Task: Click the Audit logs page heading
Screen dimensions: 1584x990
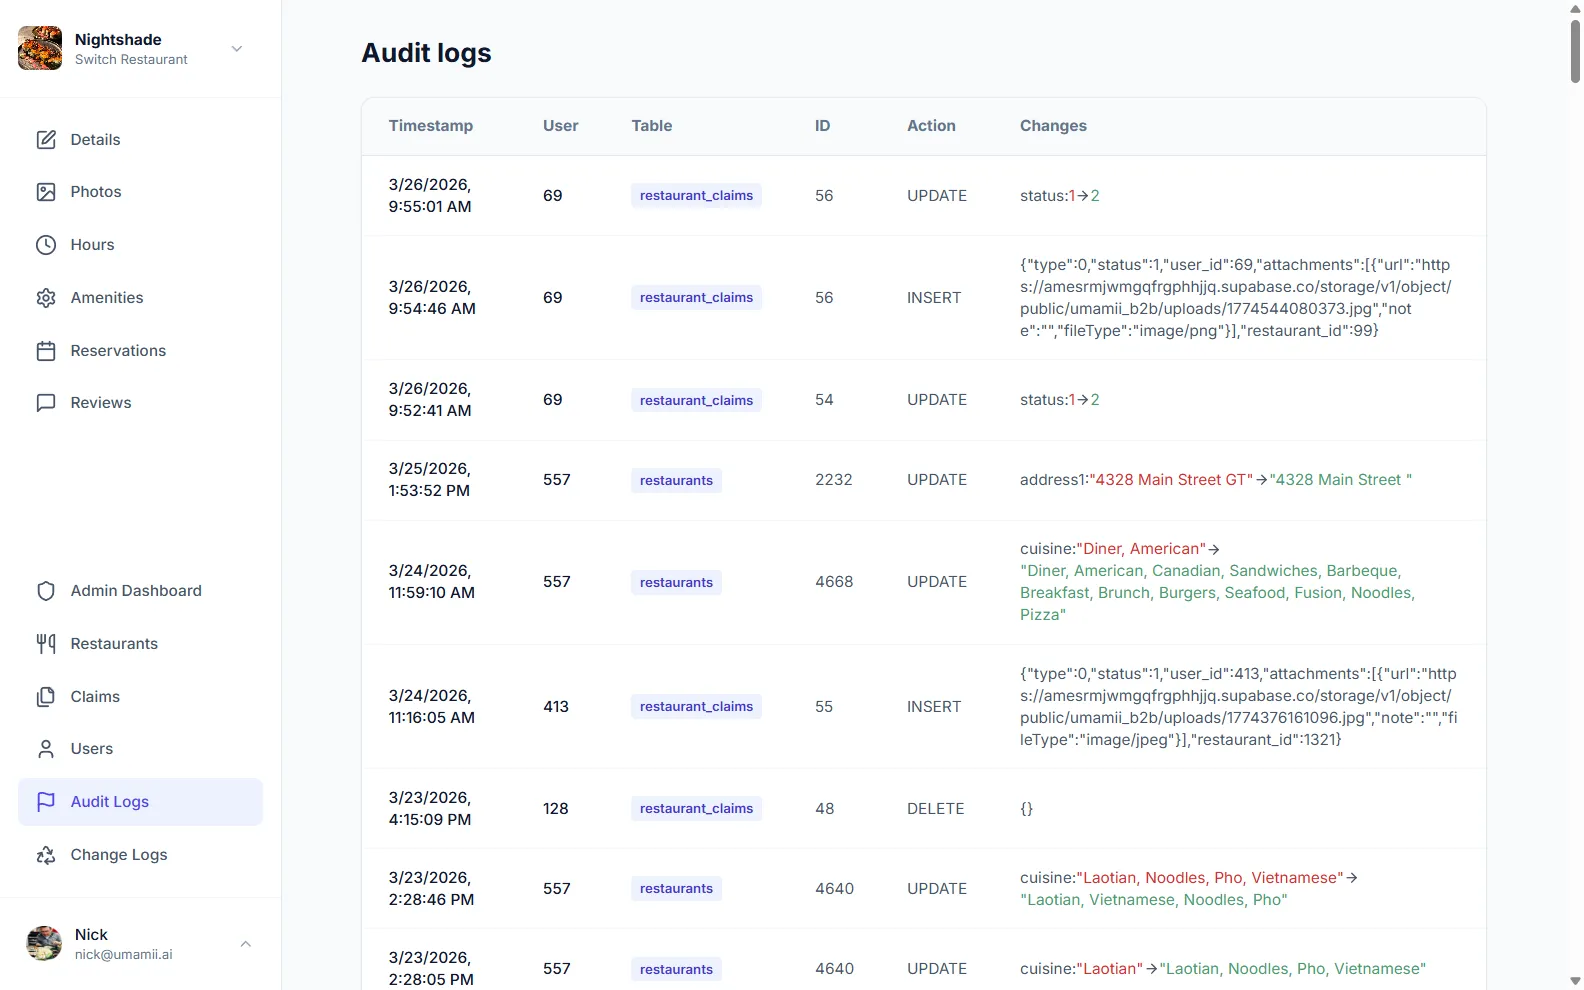Action: click(427, 53)
